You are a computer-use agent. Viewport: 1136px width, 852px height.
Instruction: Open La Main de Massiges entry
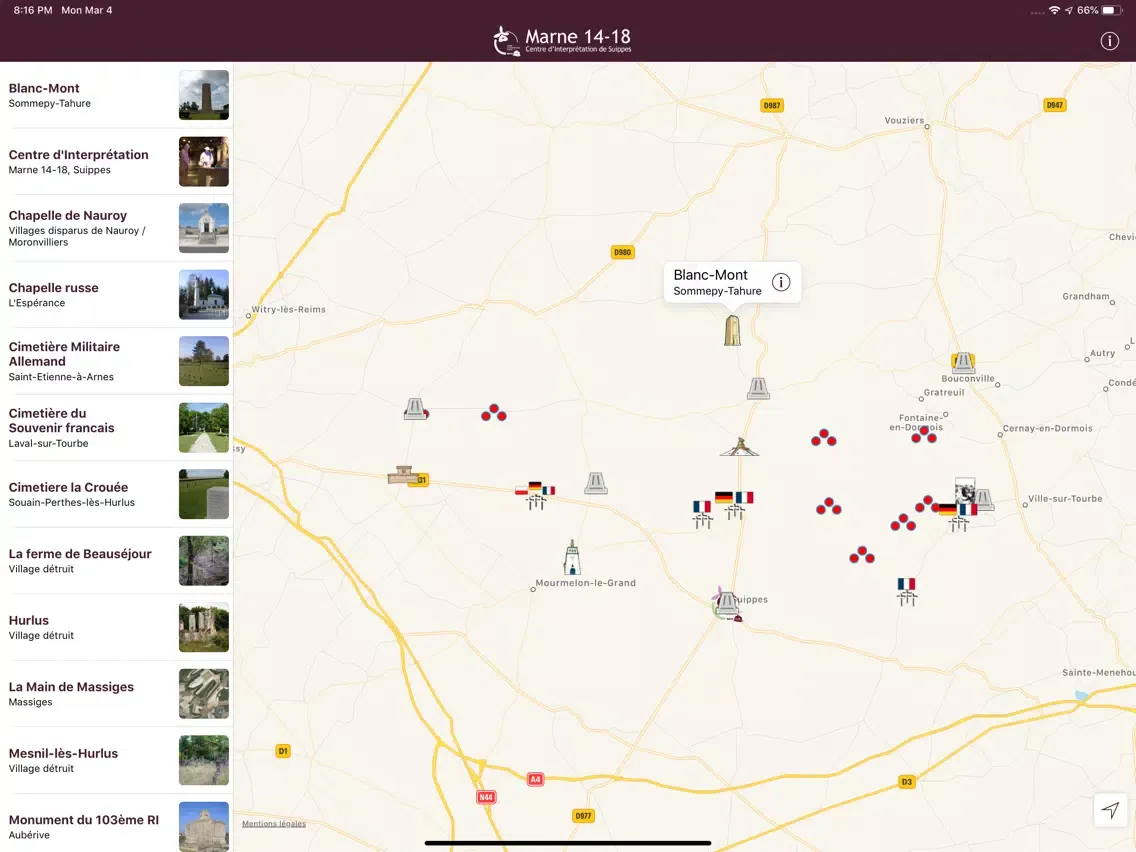[x=116, y=693]
